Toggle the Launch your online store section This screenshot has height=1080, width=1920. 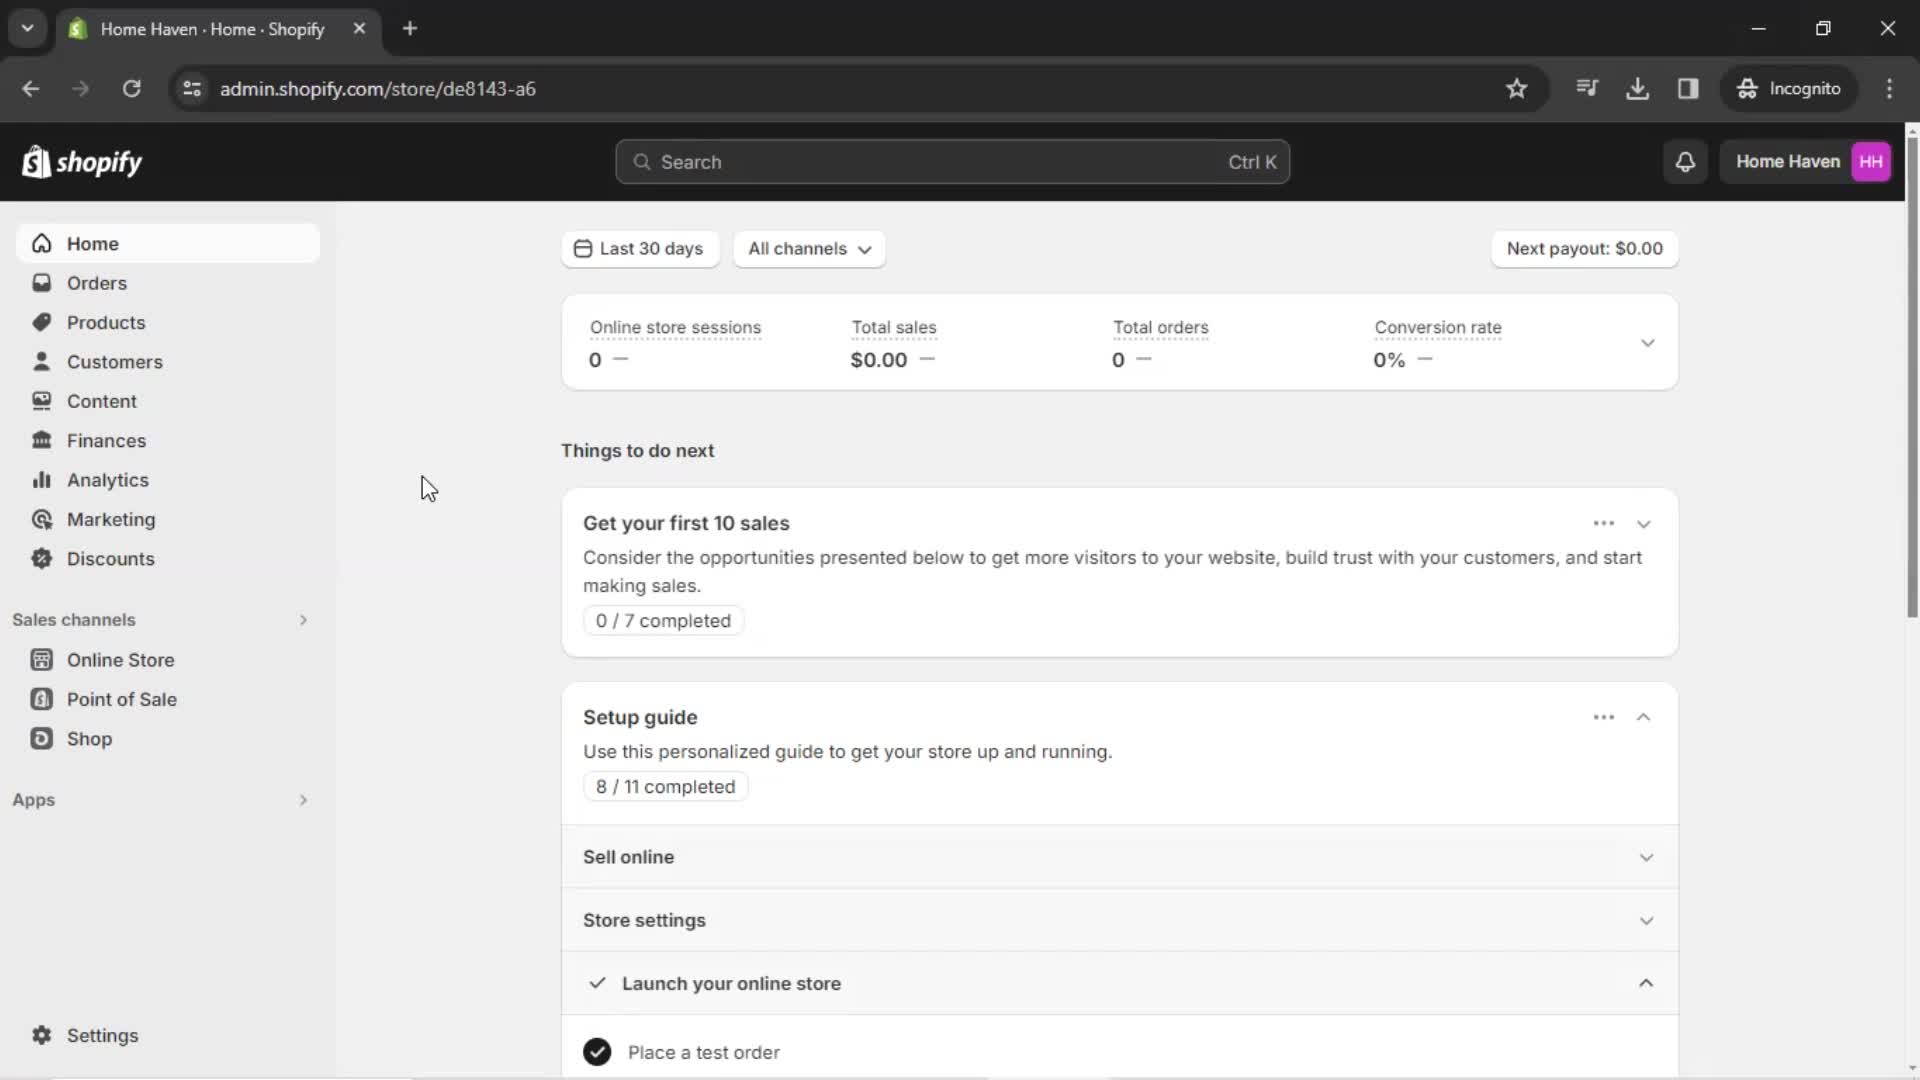click(x=1646, y=982)
